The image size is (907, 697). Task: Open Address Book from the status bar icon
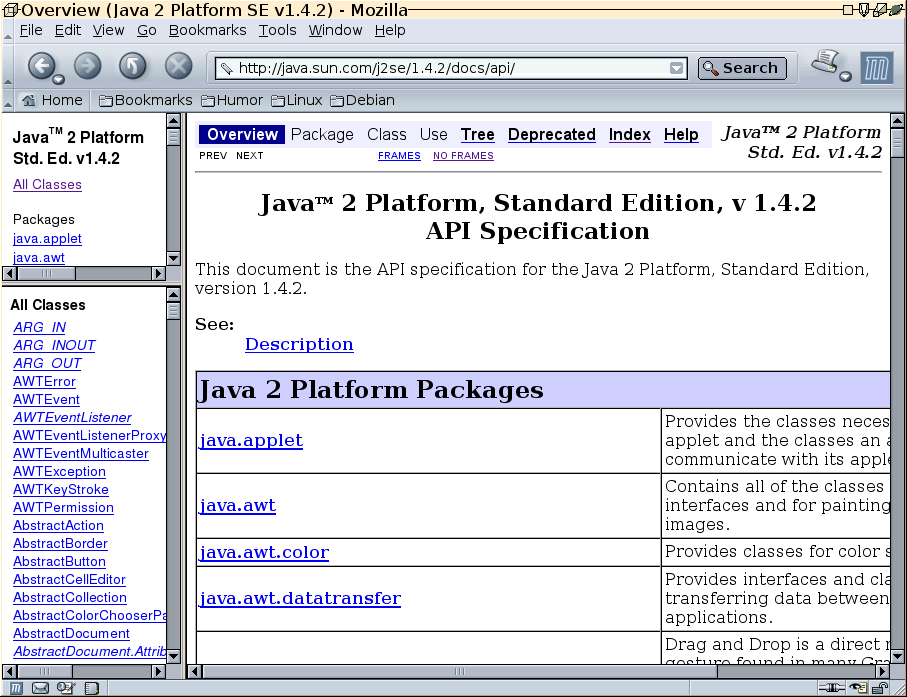pyautogui.click(x=91, y=688)
